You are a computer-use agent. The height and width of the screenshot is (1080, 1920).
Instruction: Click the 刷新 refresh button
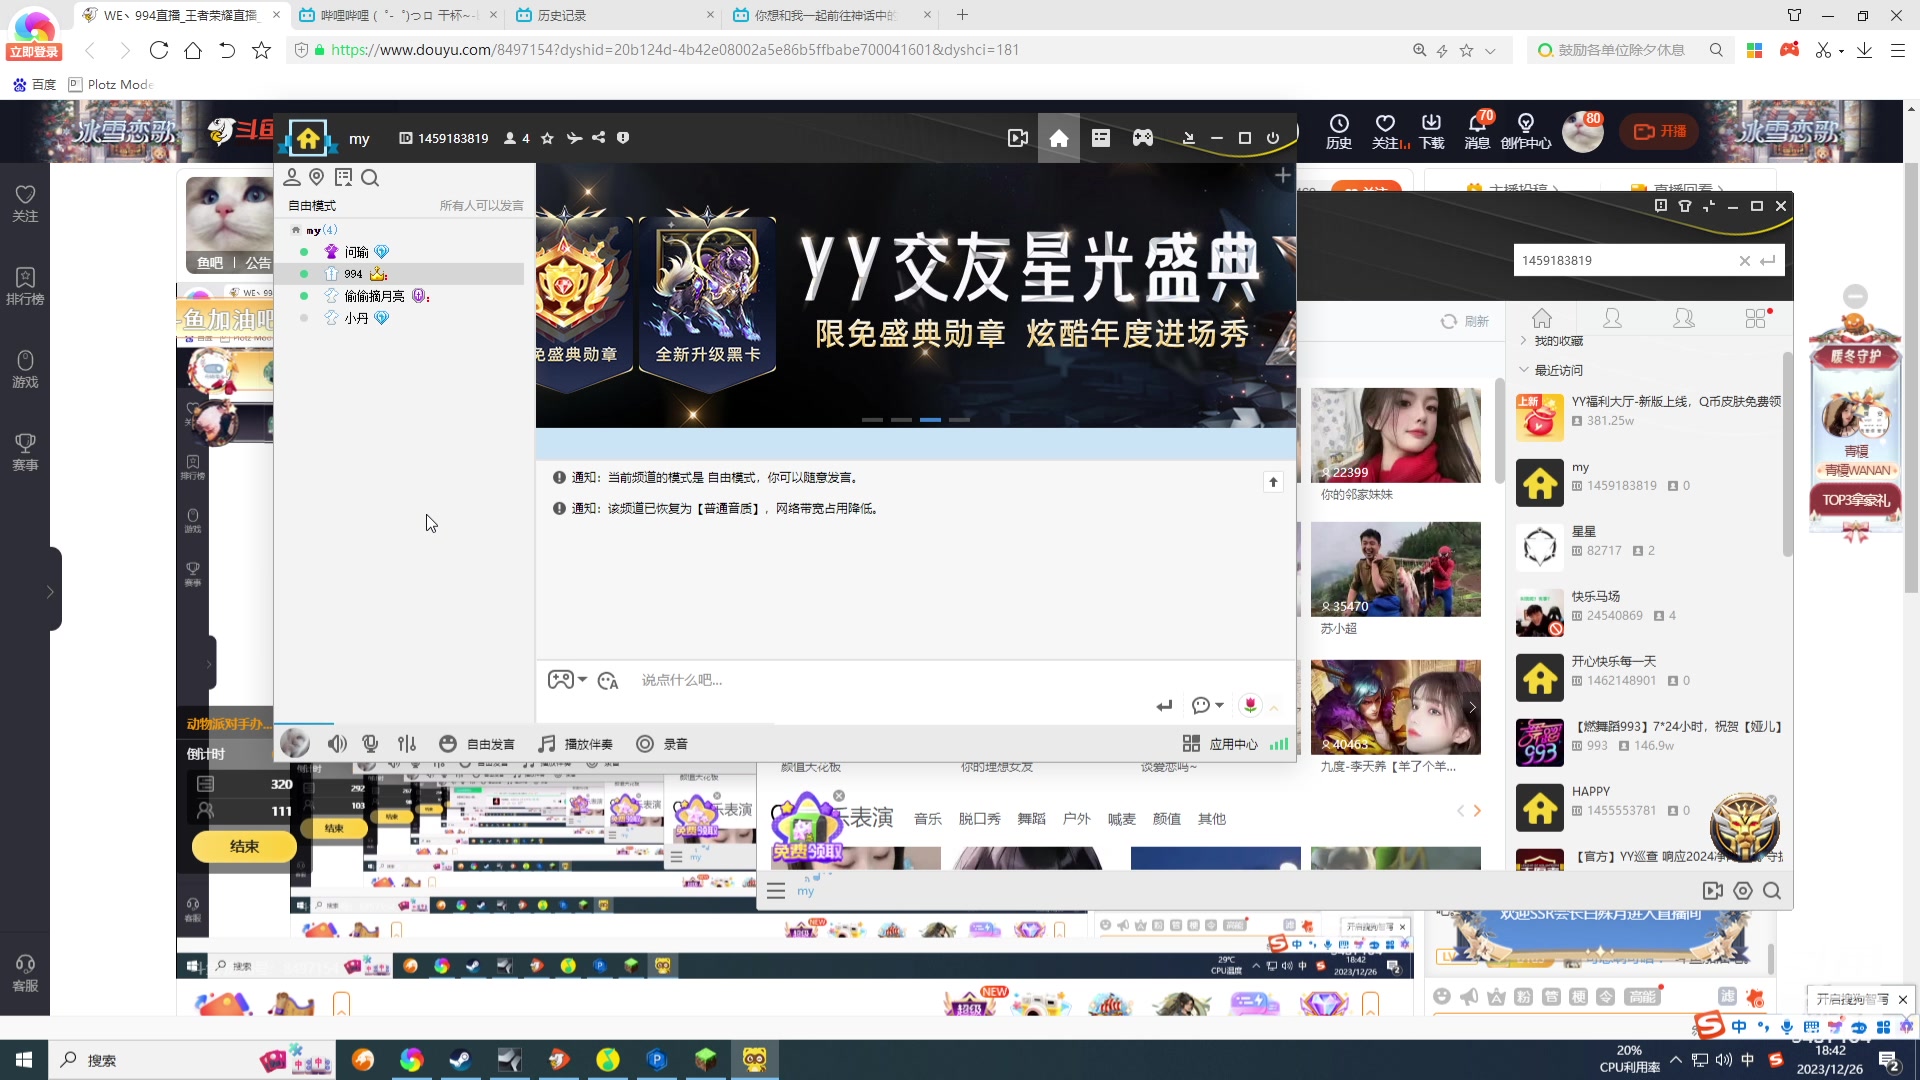[1464, 321]
